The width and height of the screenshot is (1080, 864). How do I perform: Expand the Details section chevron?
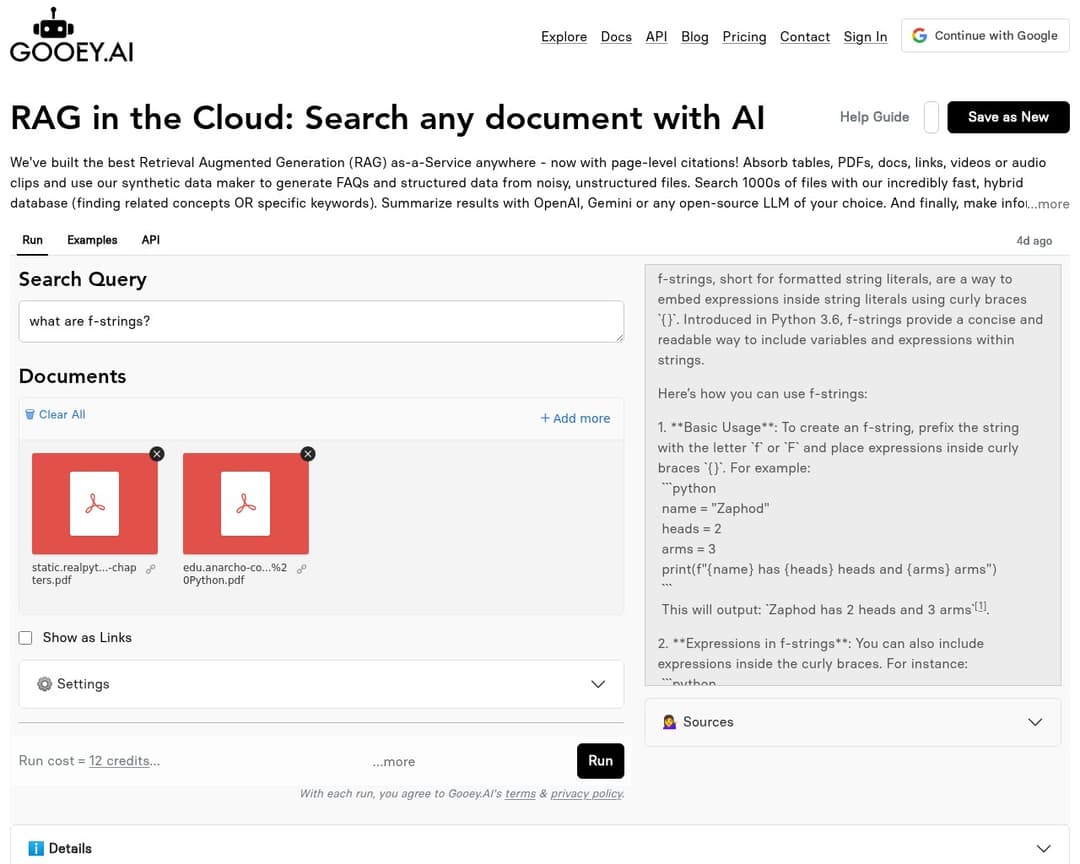[x=1043, y=848]
